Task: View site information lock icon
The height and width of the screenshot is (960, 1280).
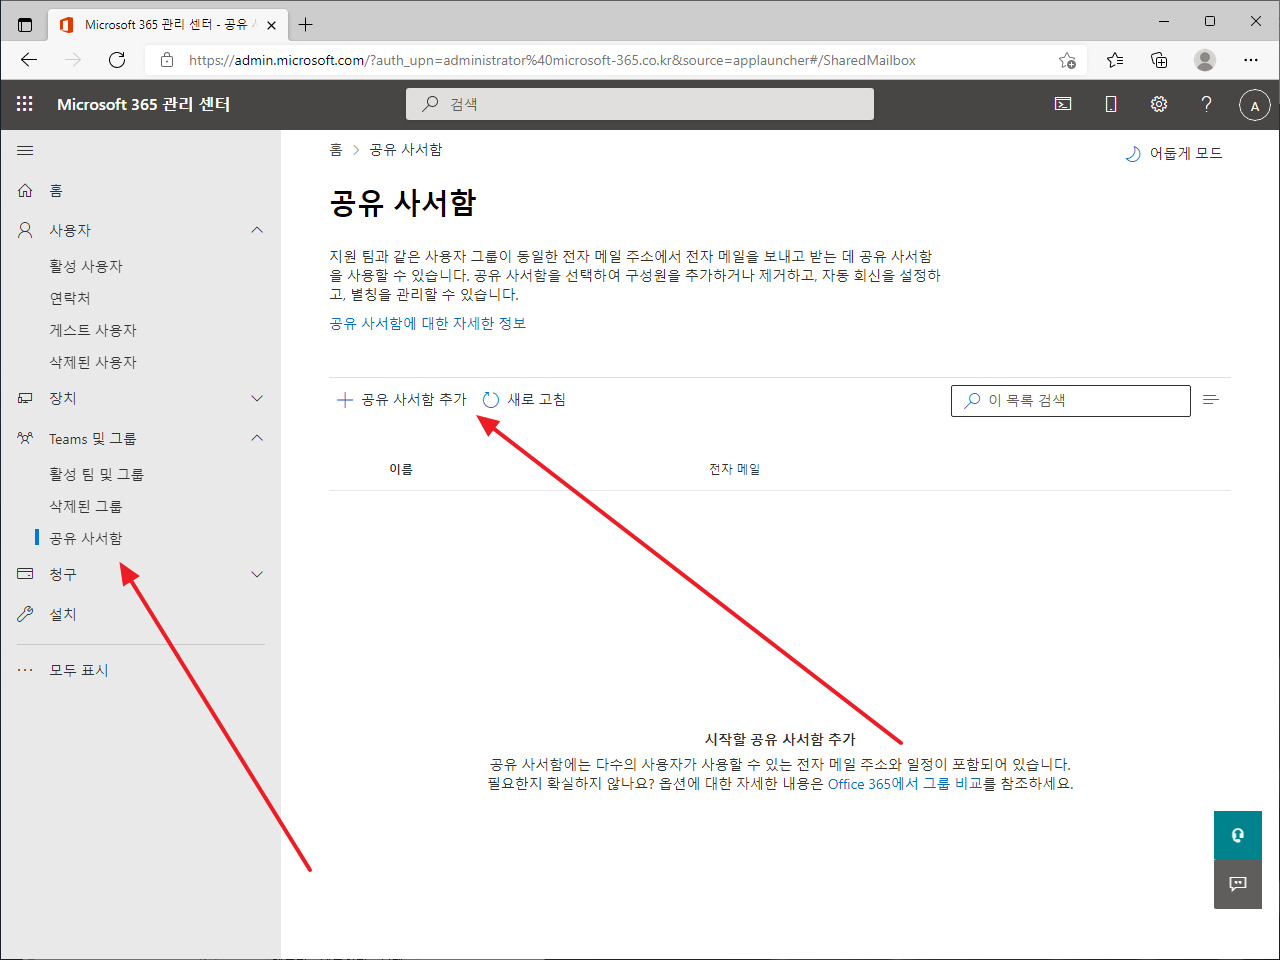Action: click(167, 60)
